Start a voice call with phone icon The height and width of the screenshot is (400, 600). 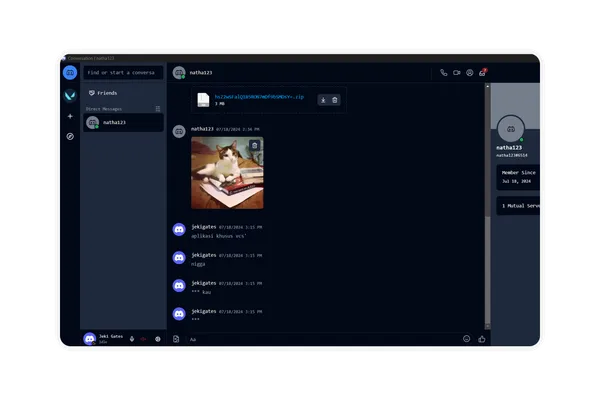[x=443, y=72]
